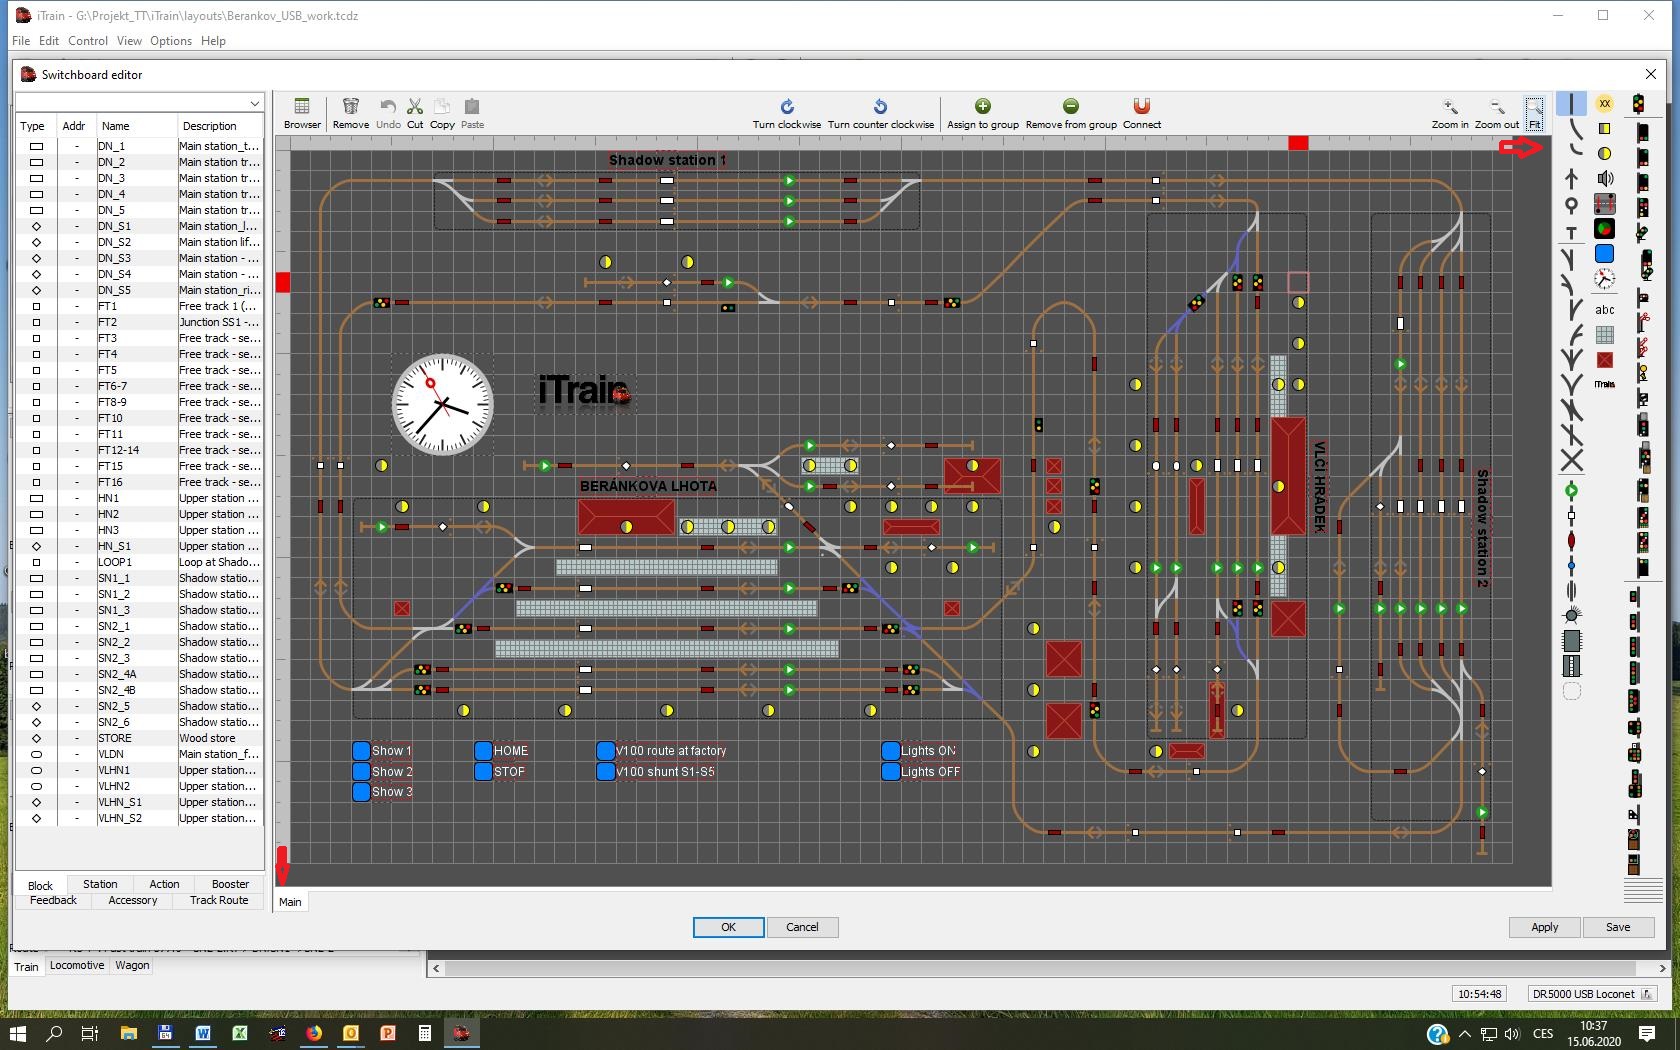Toggle the Lights ON switchboard button
Screen dimensions: 1680x1050
point(891,751)
